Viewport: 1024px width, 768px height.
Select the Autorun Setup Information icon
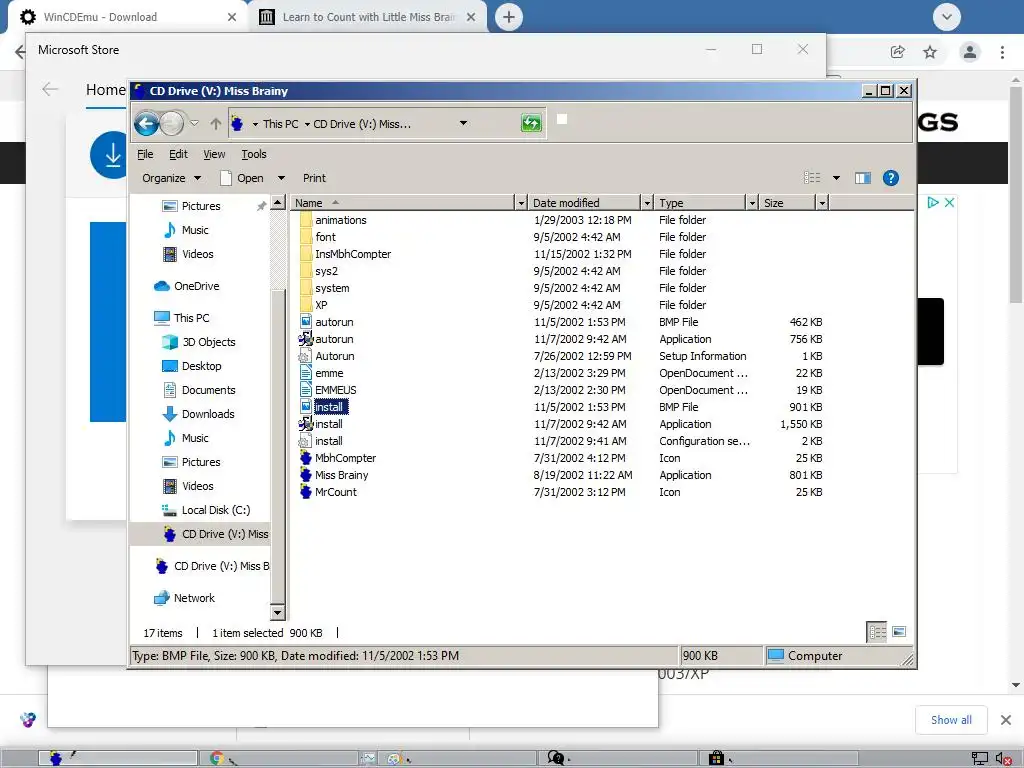(305, 356)
